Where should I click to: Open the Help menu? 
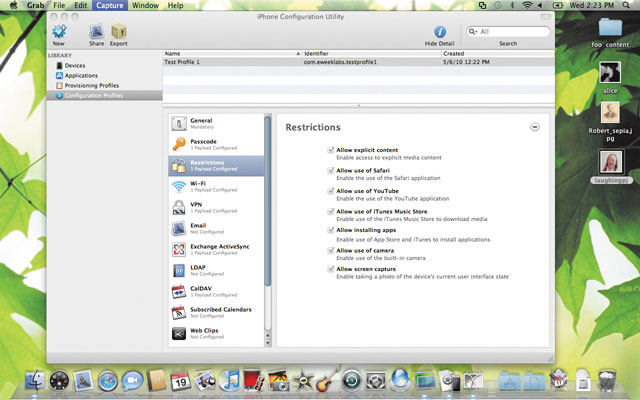pyautogui.click(x=176, y=5)
